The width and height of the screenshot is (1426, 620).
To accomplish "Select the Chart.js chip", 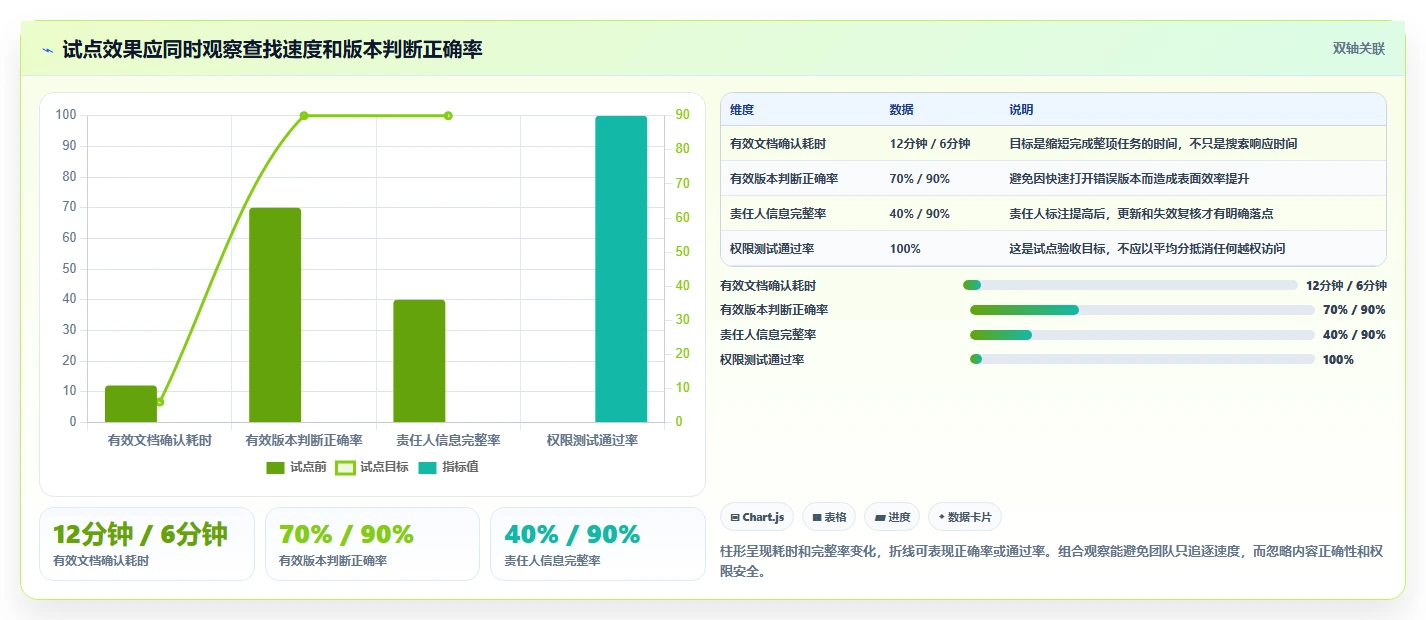I will click(x=758, y=517).
